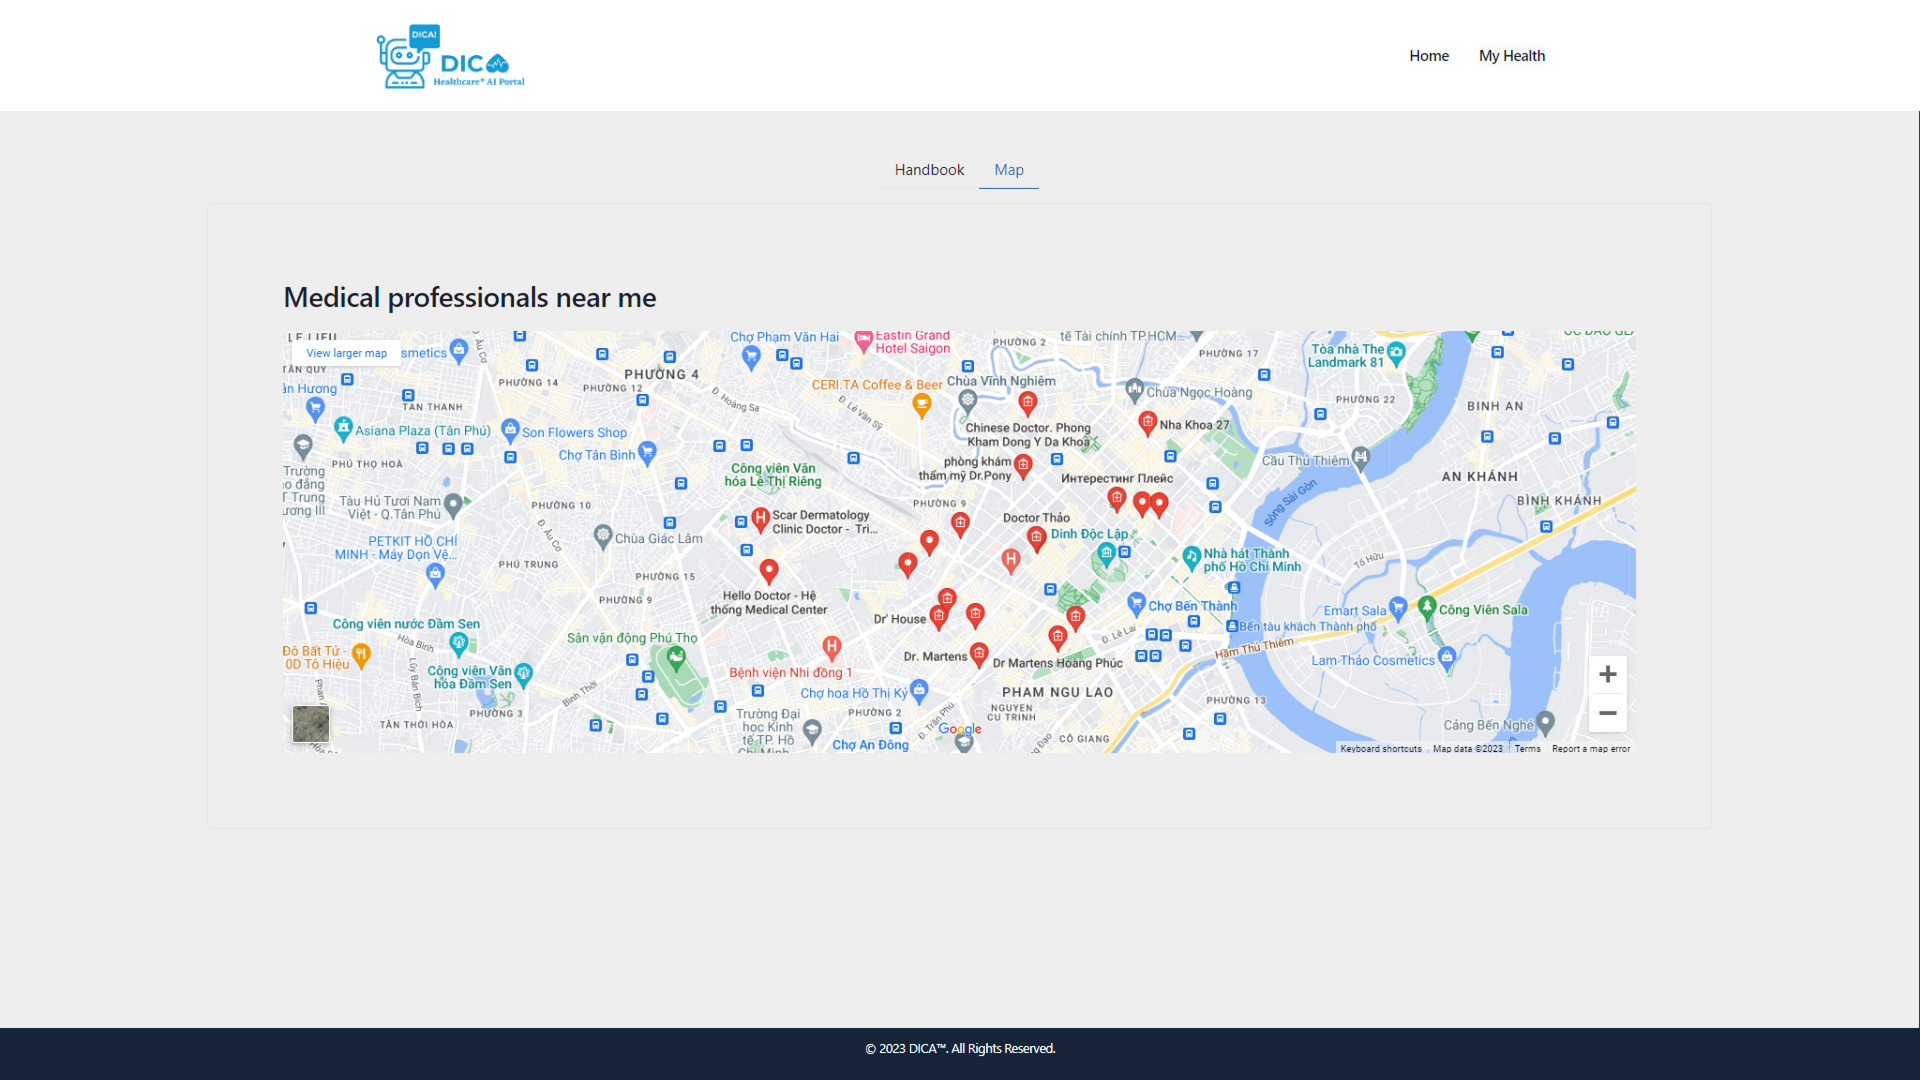The height and width of the screenshot is (1080, 1920).
Task: Select the Map tab
Action: tap(1008, 170)
